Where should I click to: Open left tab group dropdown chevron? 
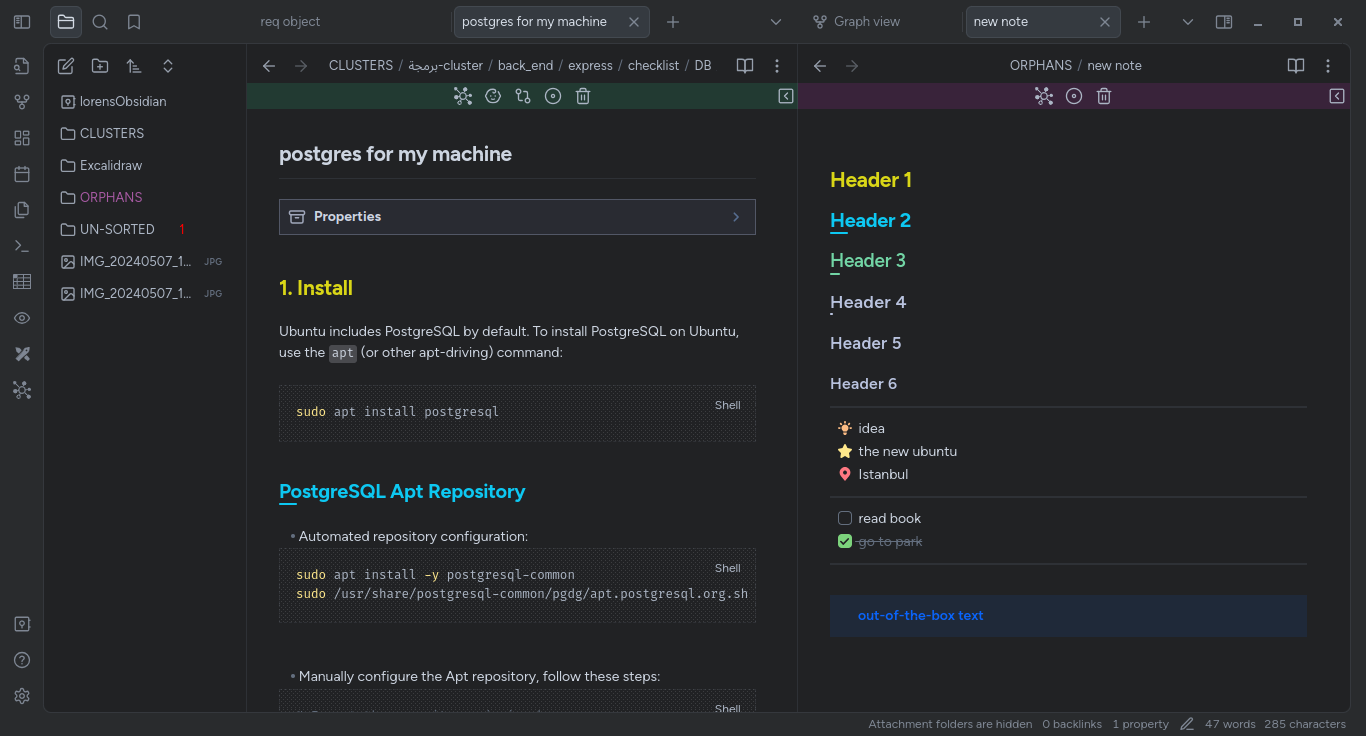776,22
